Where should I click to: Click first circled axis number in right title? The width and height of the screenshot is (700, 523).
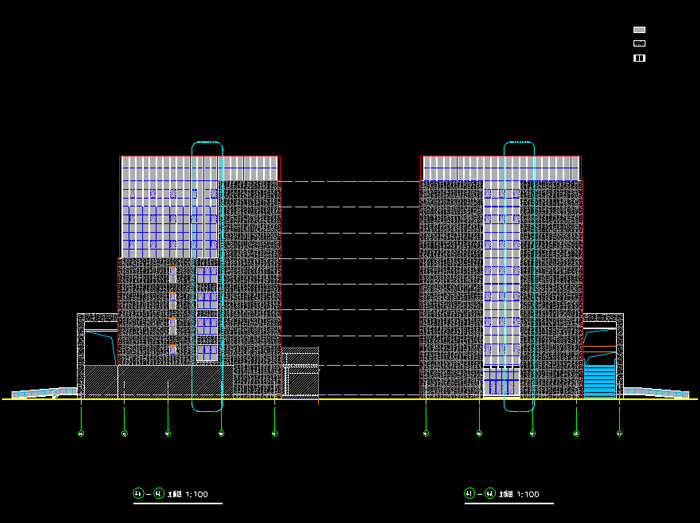click(469, 493)
